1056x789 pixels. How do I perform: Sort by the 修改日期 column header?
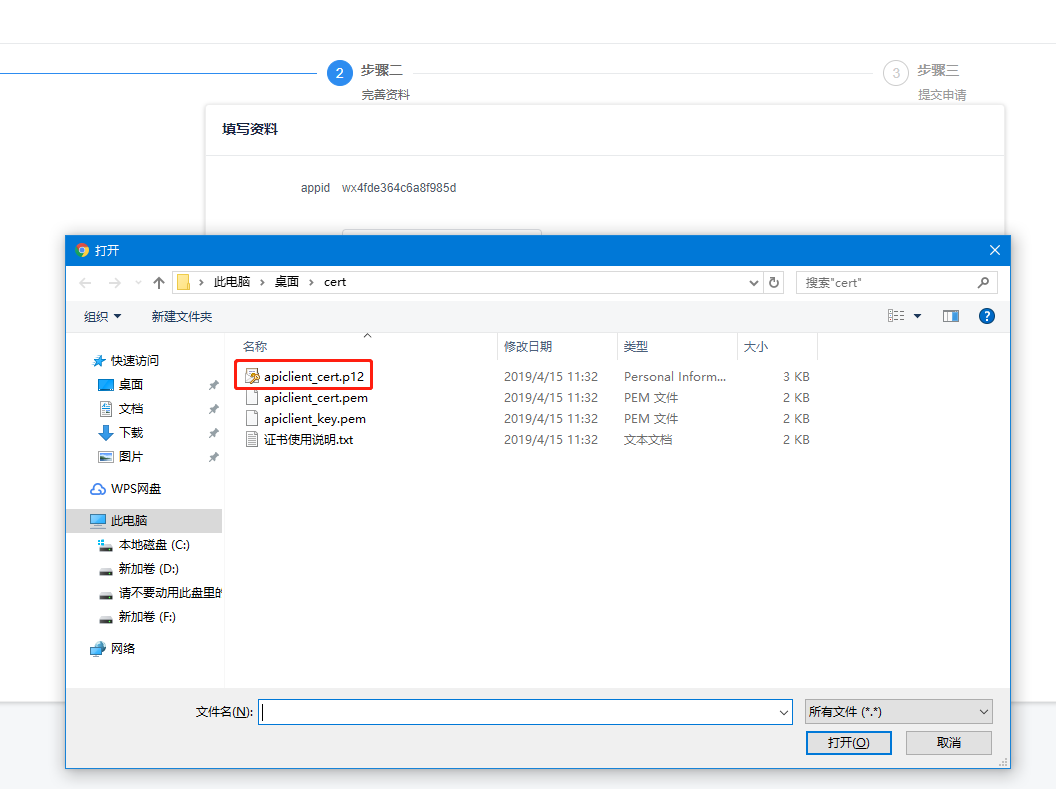527,347
